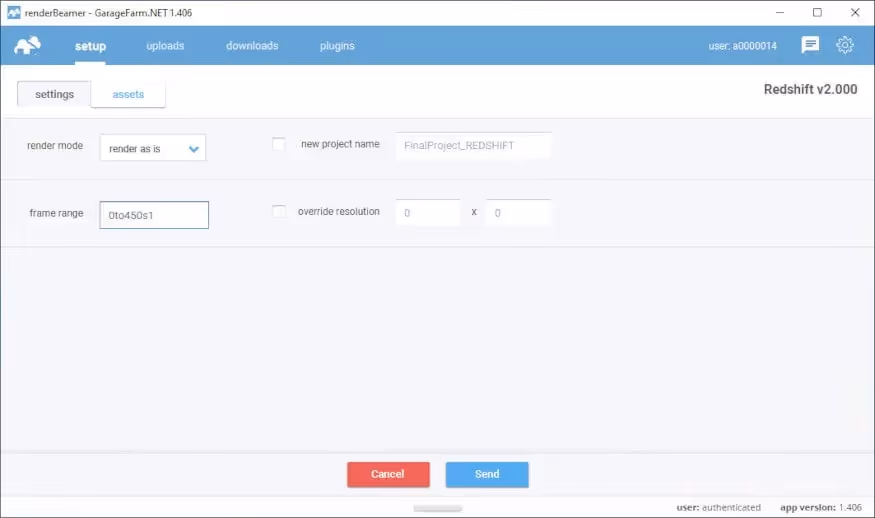Click the frame range input field
This screenshot has width=875, height=518.
point(154,215)
